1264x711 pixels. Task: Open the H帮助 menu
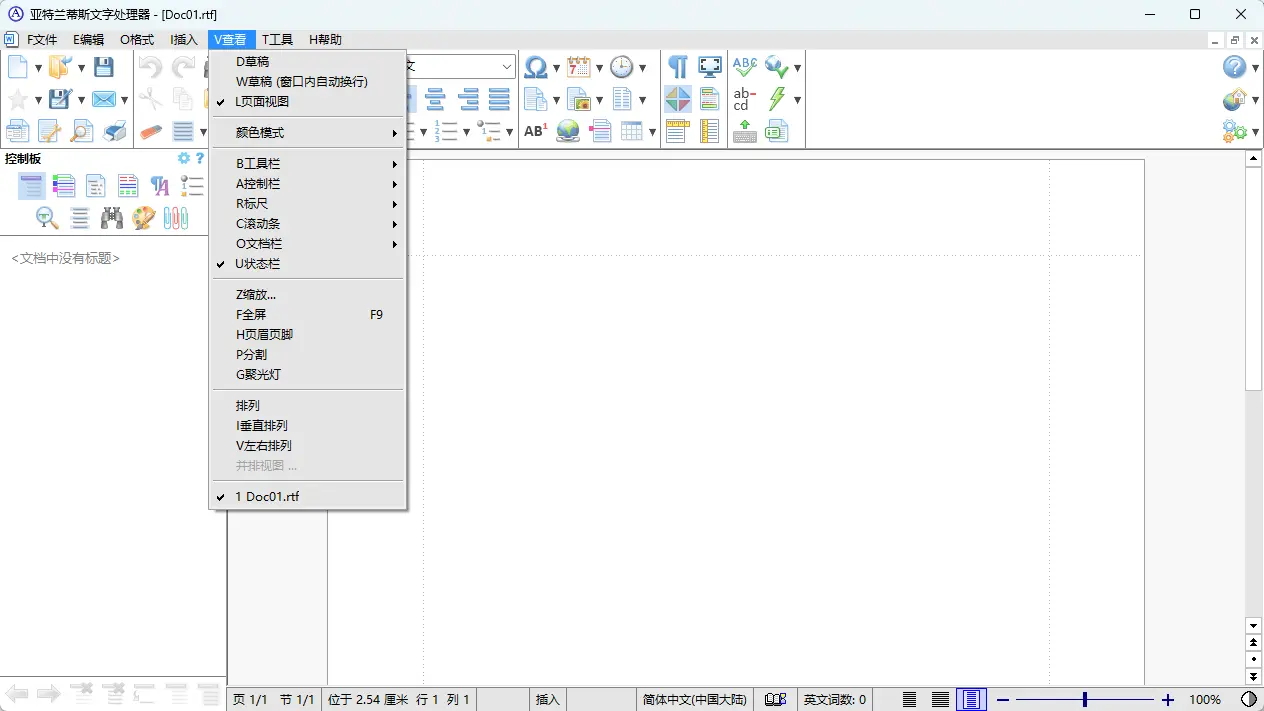tap(325, 40)
